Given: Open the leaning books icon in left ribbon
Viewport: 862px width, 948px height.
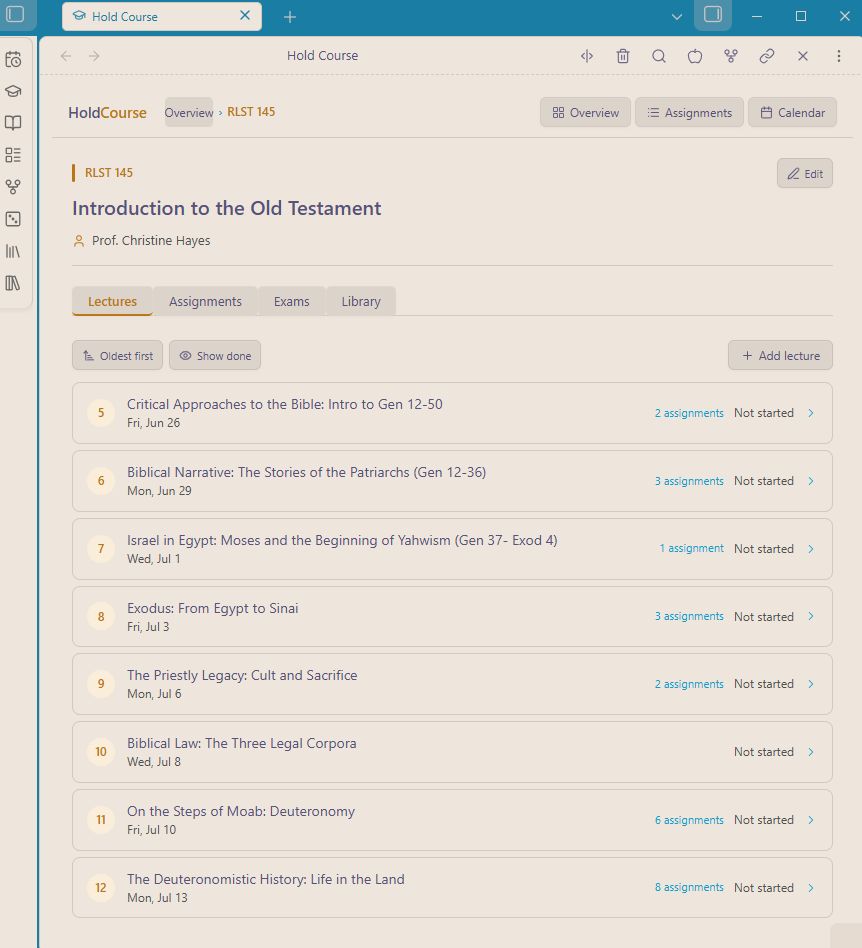Looking at the screenshot, I should tap(13, 251).
